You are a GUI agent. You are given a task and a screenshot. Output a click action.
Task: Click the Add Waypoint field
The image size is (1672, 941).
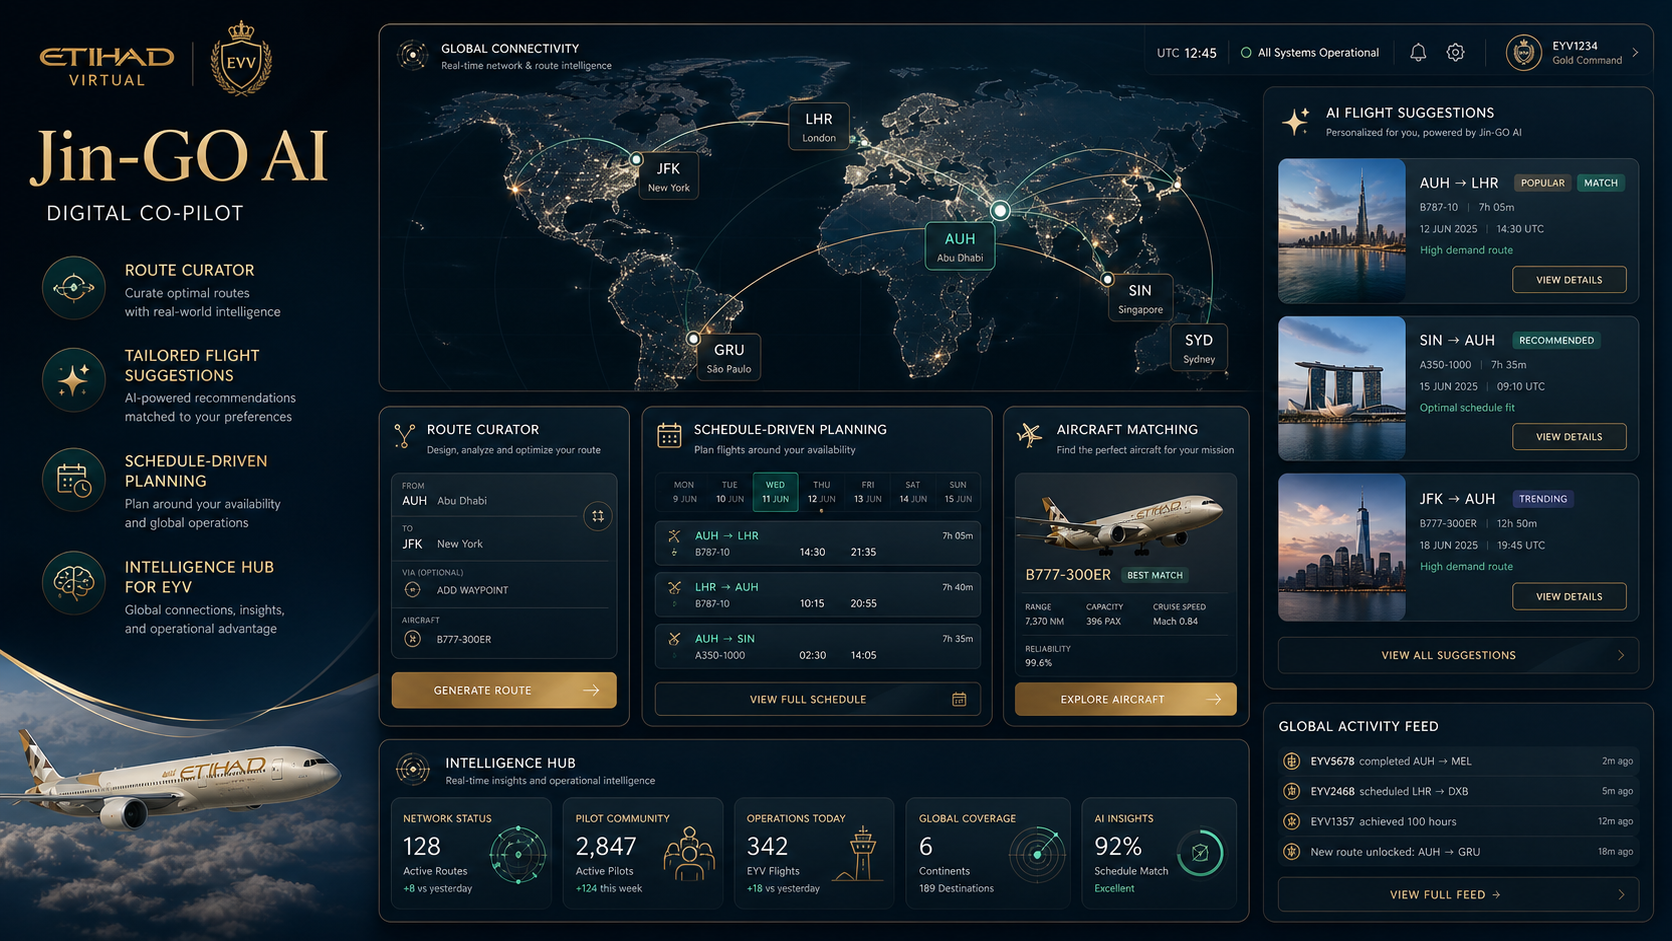504,584
